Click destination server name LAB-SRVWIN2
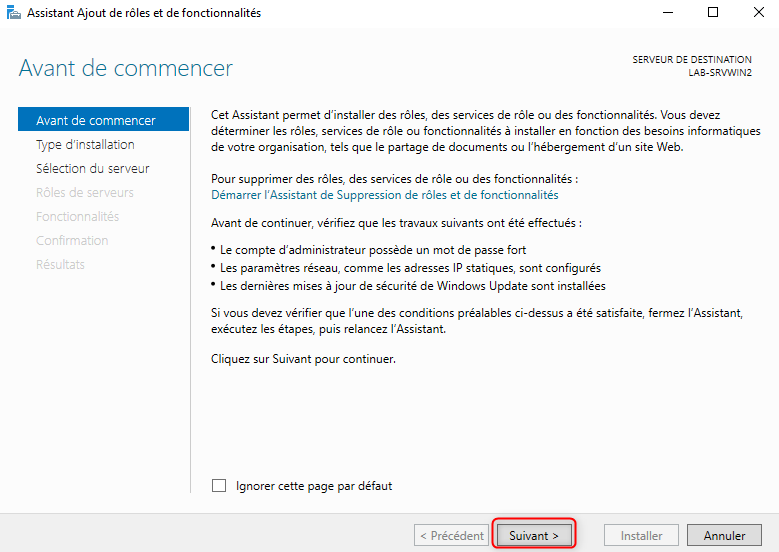779x552 pixels. 720,73
